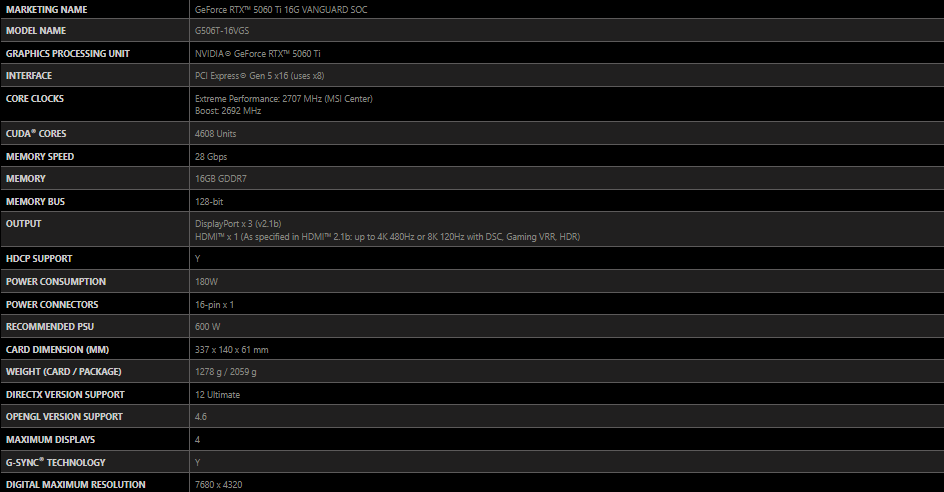The image size is (944, 492).
Task: Click the HDCP SUPPORT label
Action: 39,259
